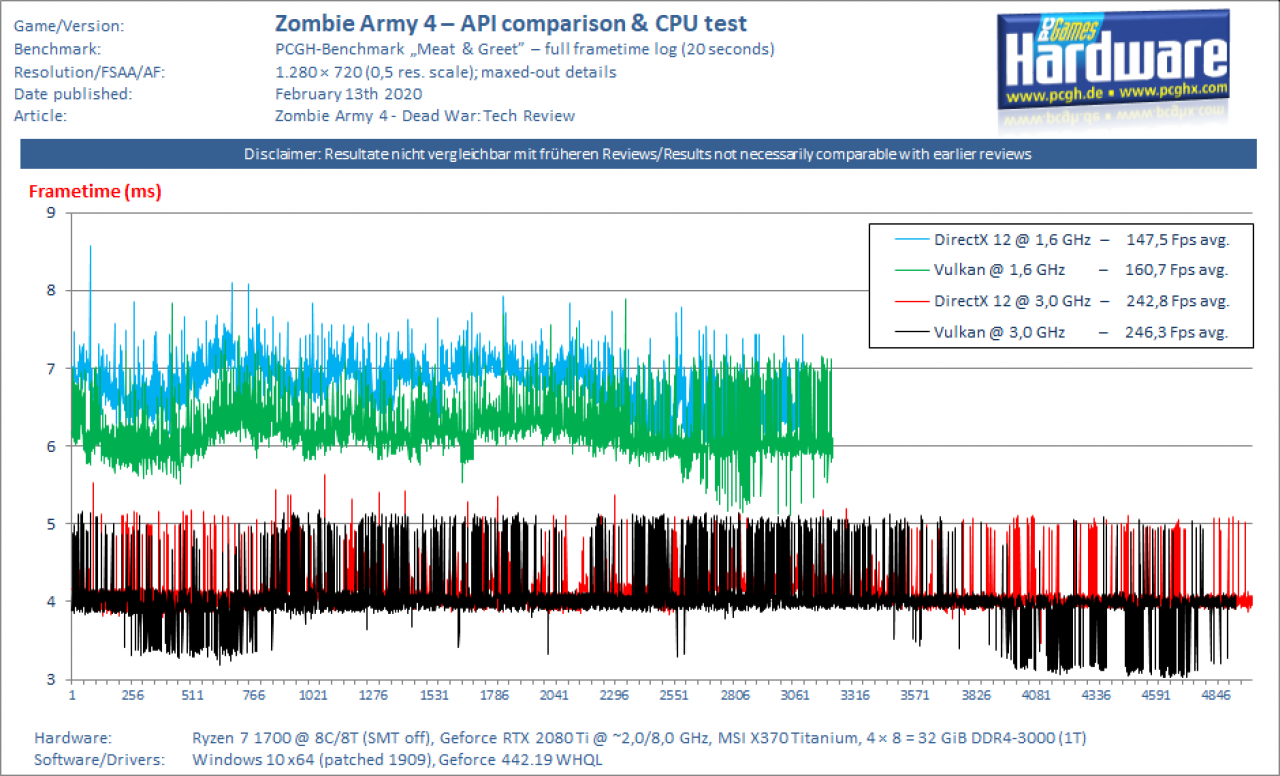Click the '160,7 Fps avg.' value

[1175, 270]
